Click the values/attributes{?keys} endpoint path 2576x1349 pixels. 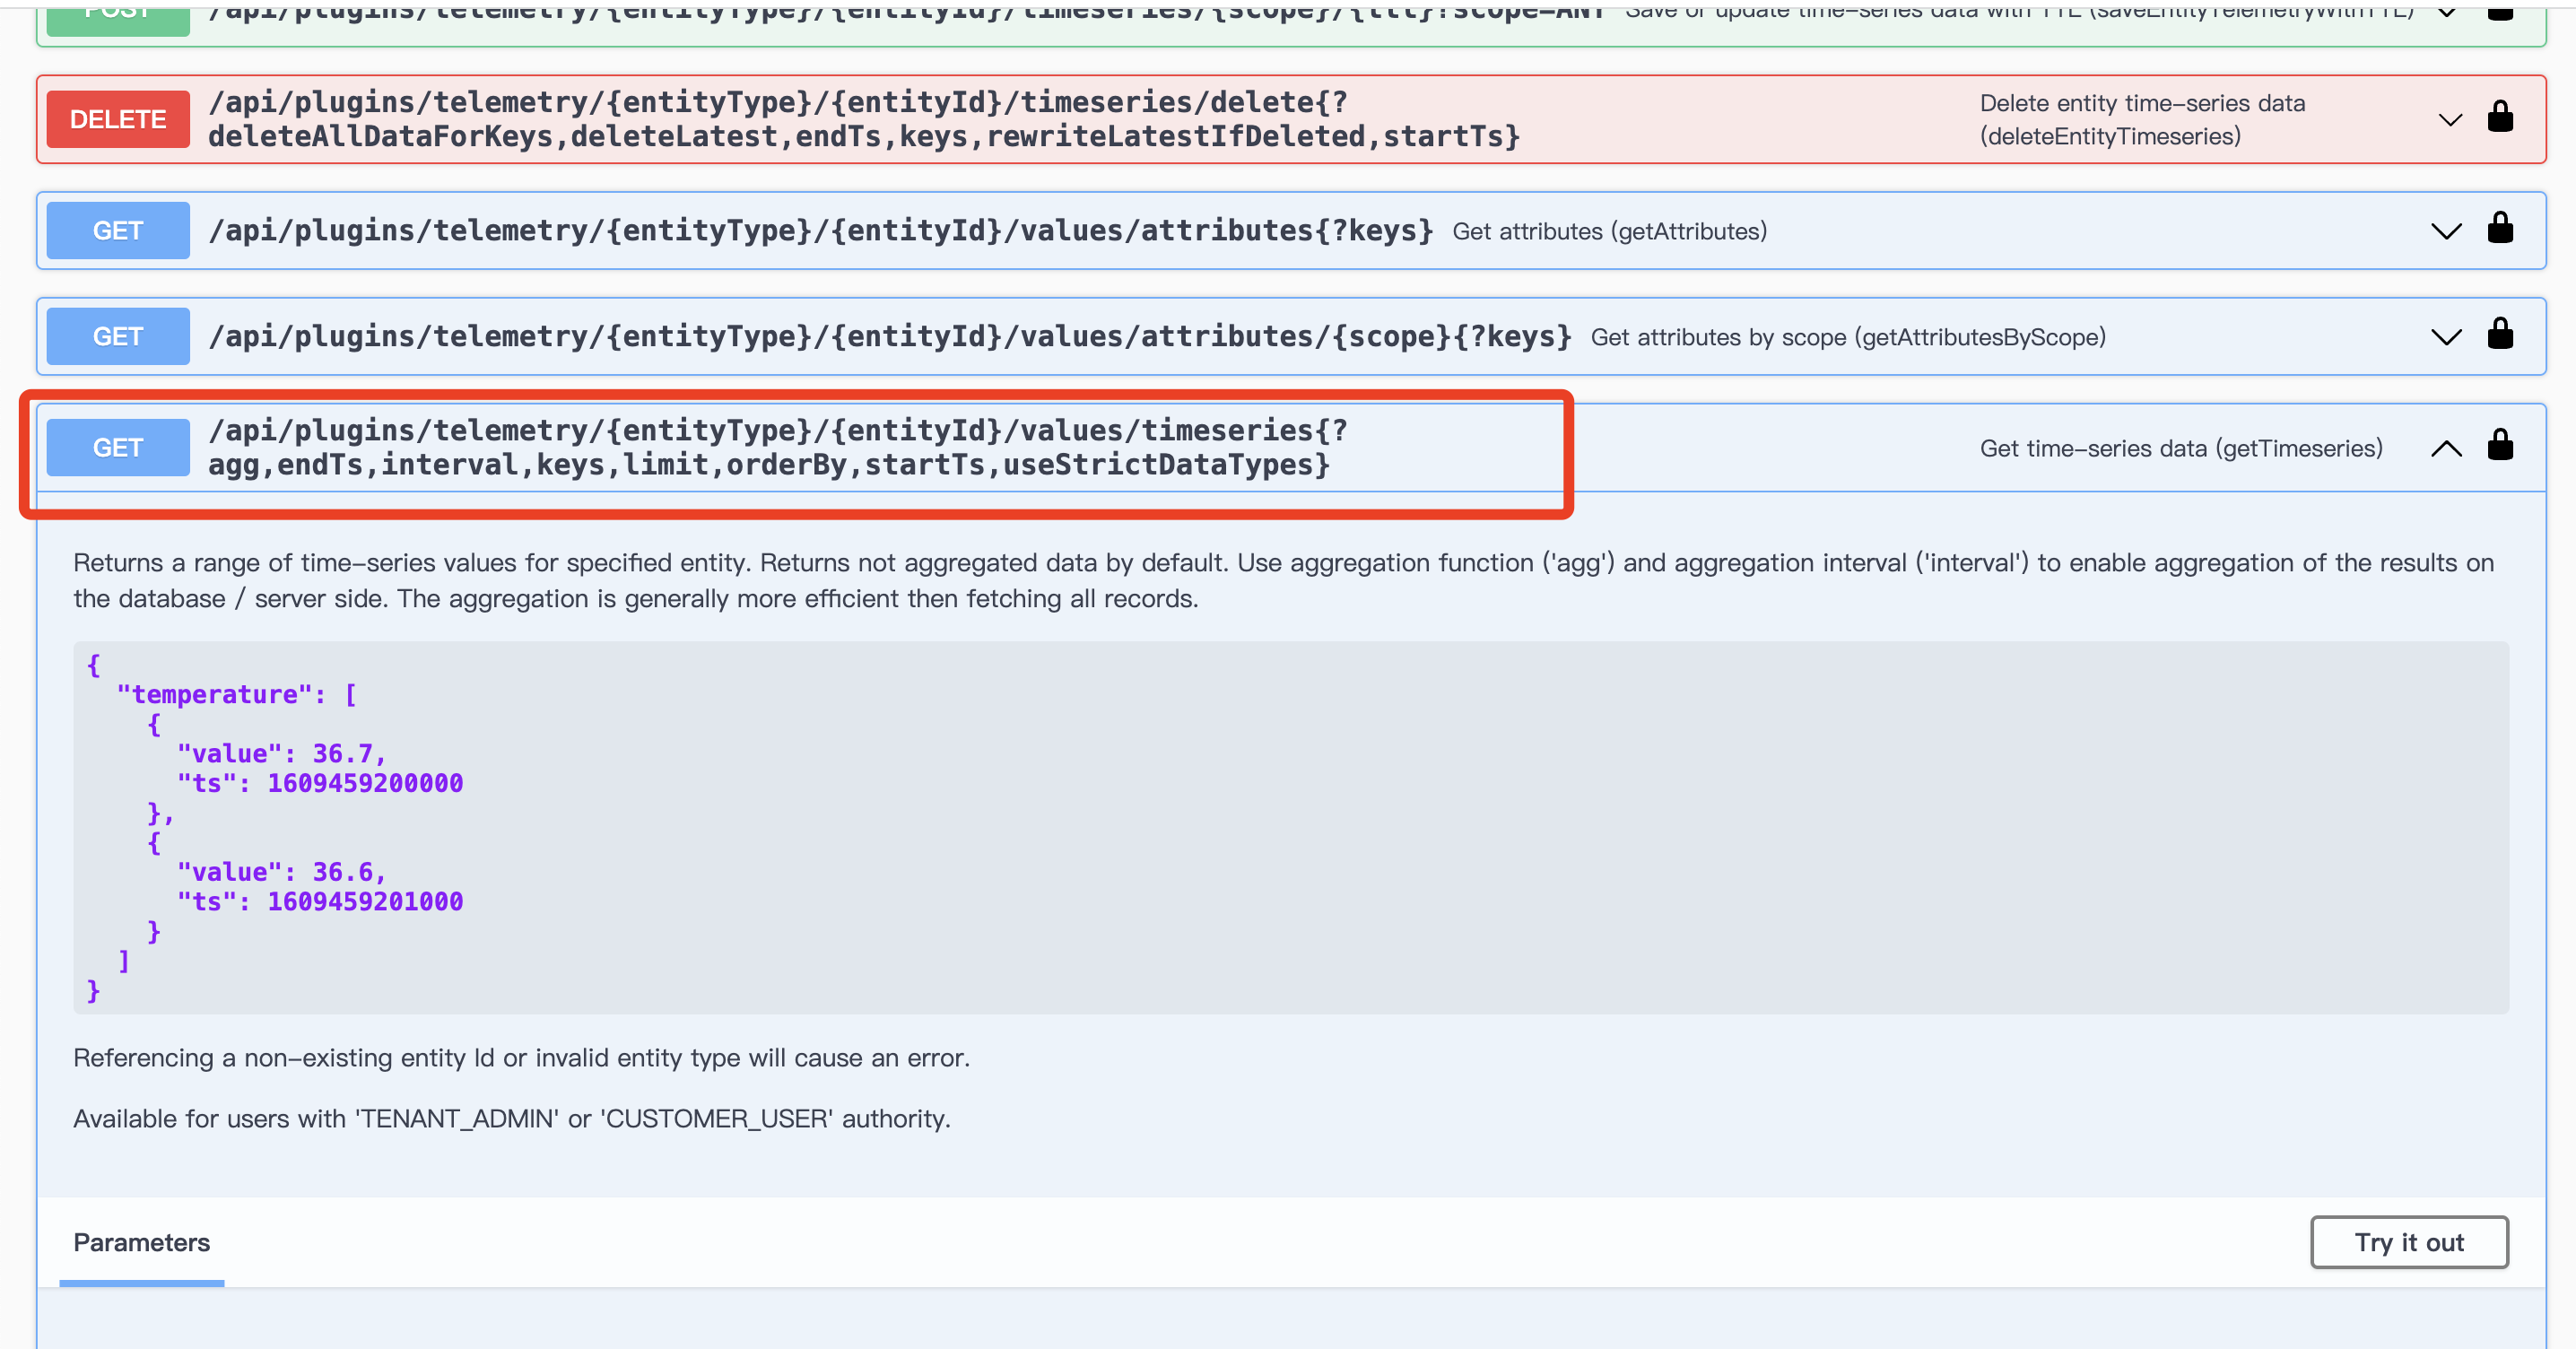pyautogui.click(x=821, y=231)
